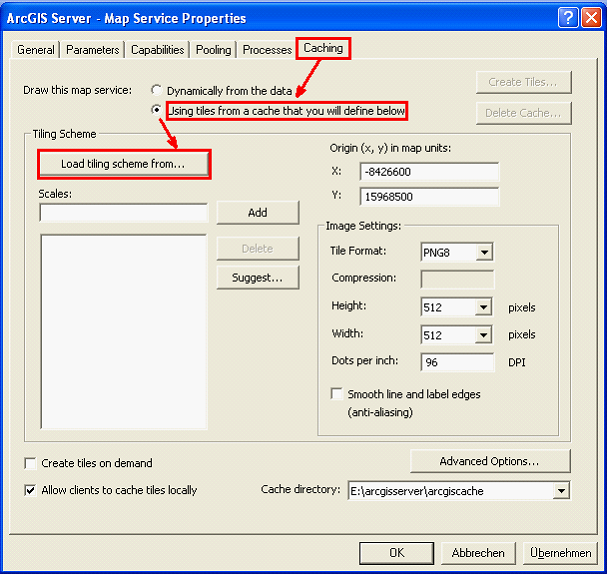The height and width of the screenshot is (574, 607).
Task: Cancel with the Abbrechen button
Action: pyautogui.click(x=478, y=553)
